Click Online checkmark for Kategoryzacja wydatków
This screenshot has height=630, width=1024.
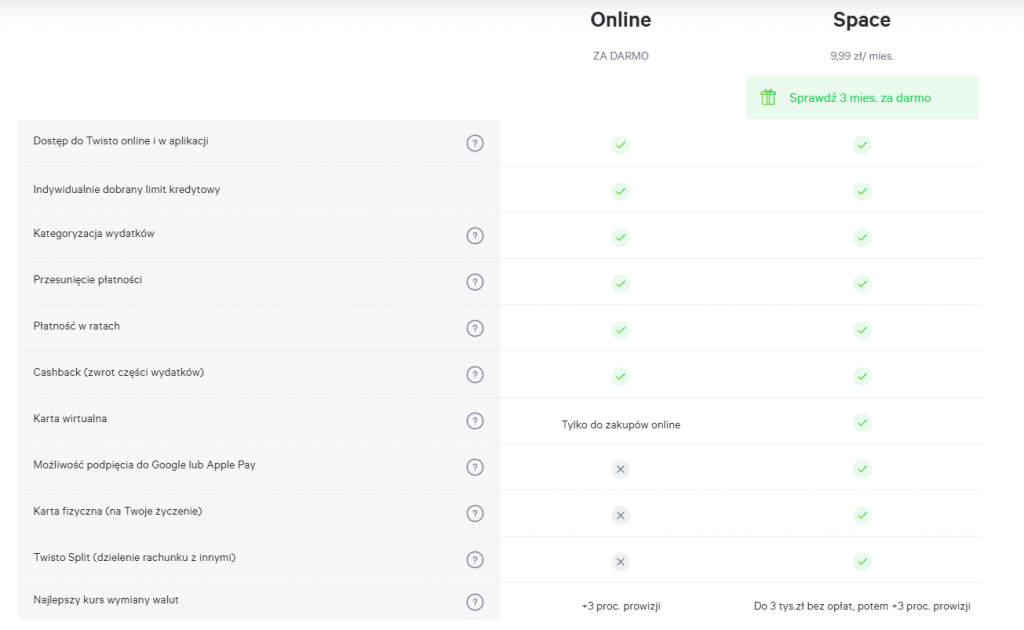click(x=620, y=238)
